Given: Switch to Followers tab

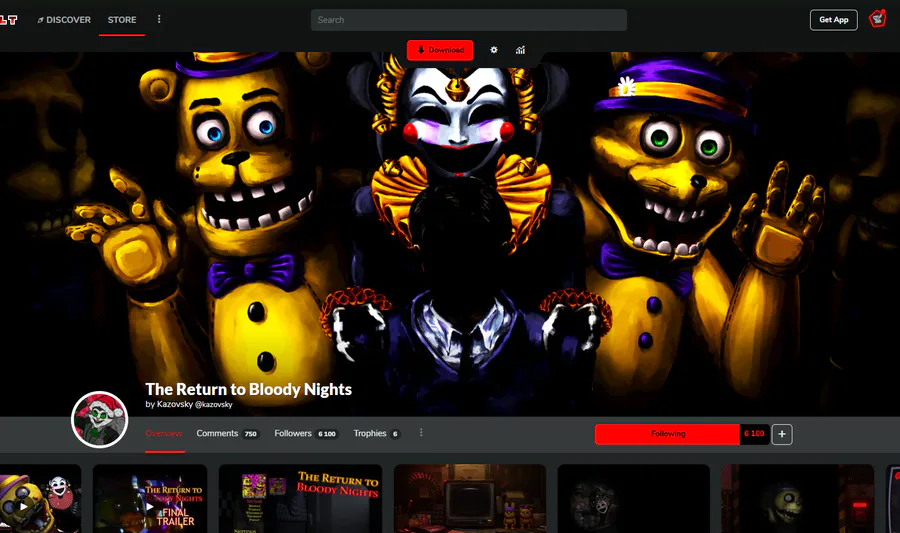Looking at the screenshot, I should coord(306,434).
